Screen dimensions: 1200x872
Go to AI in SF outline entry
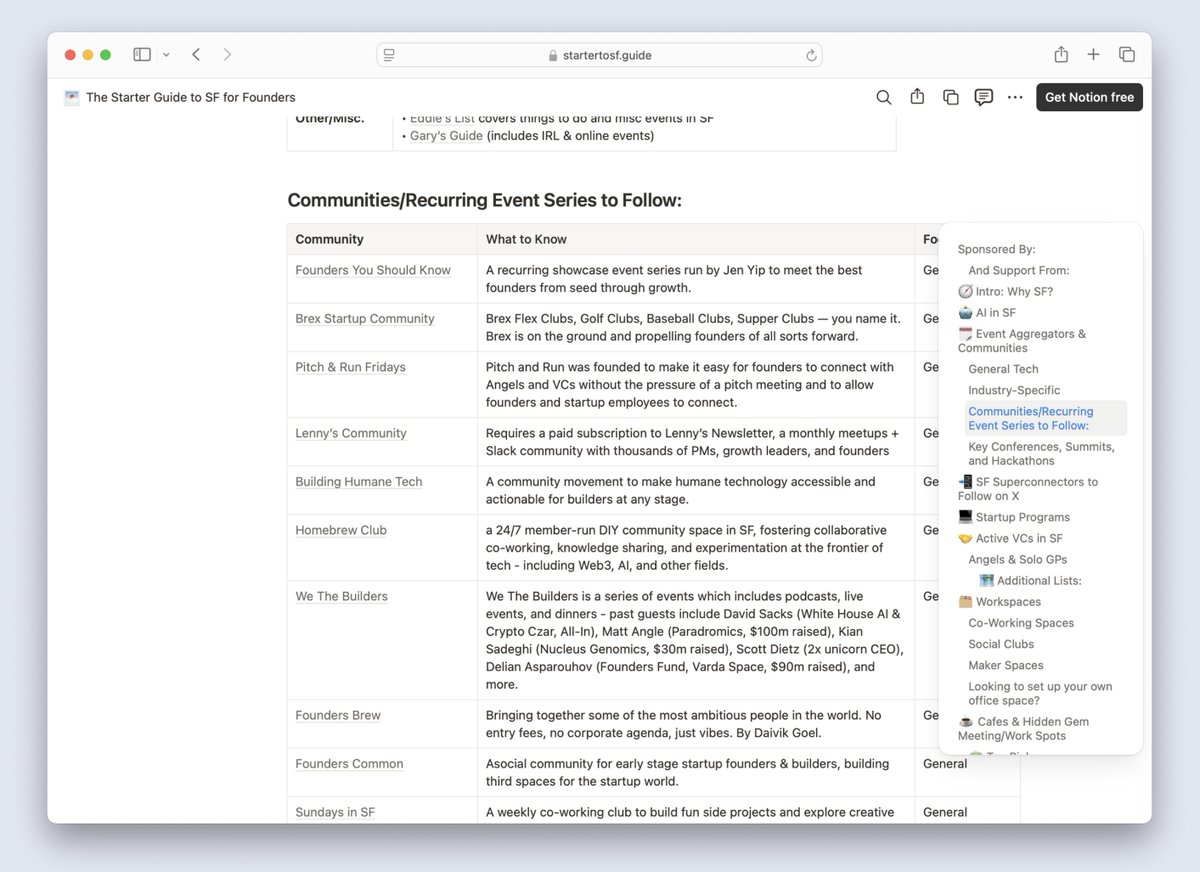[987, 313]
